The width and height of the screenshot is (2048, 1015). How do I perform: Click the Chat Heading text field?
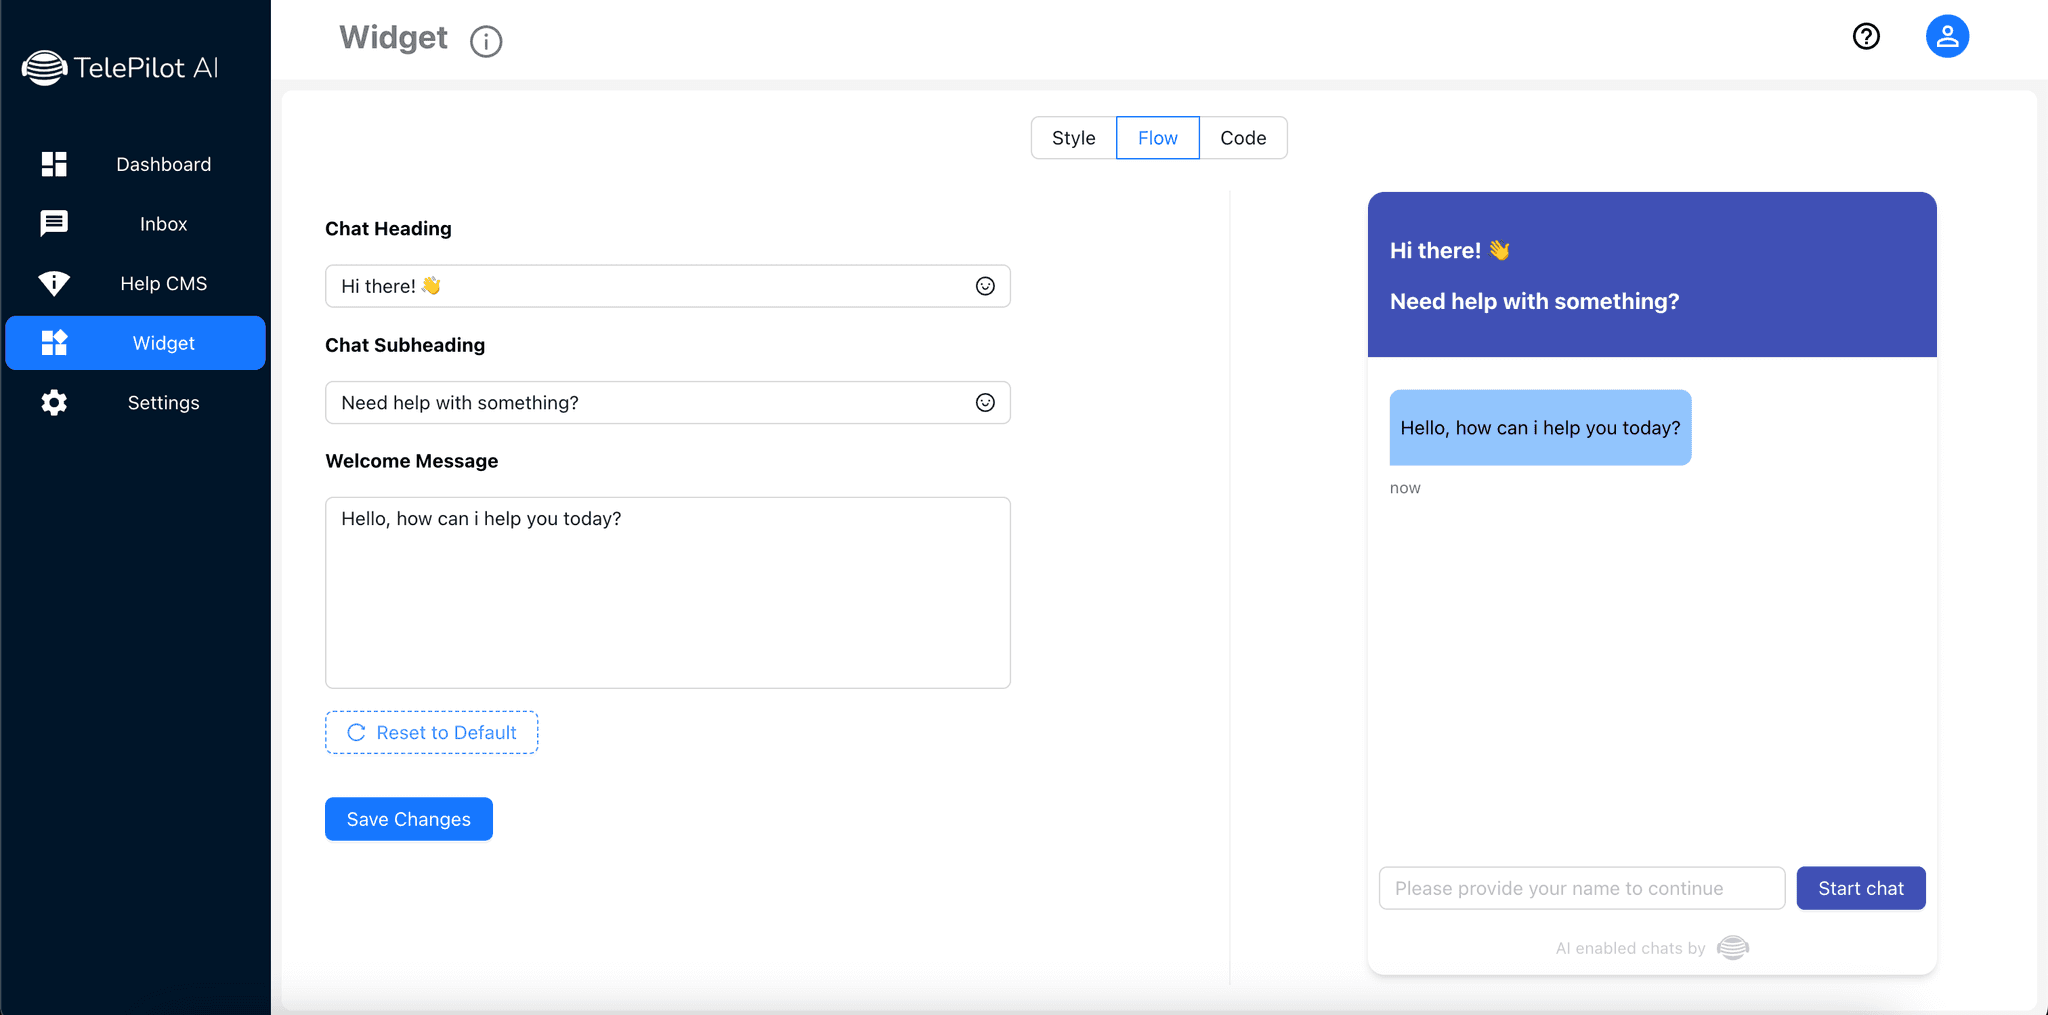650,287
